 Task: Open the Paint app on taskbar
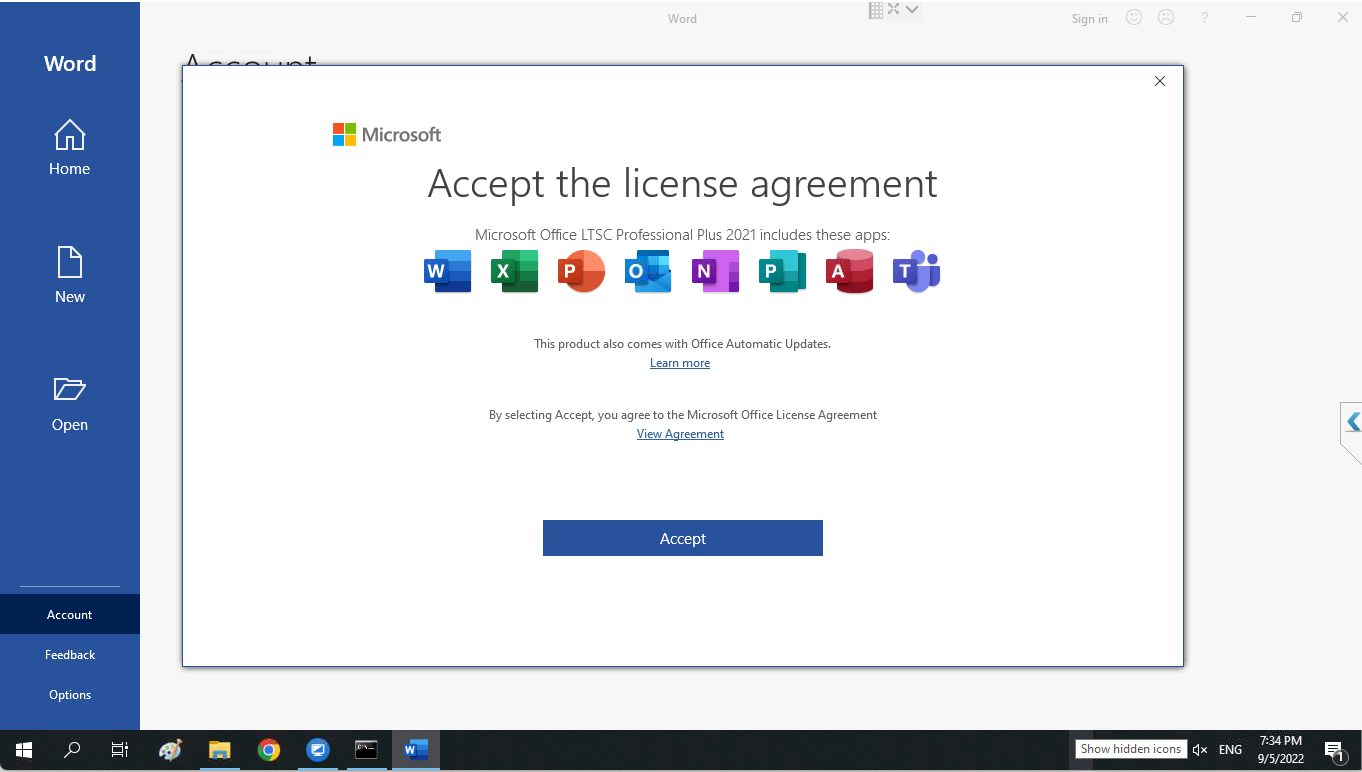tap(171, 749)
